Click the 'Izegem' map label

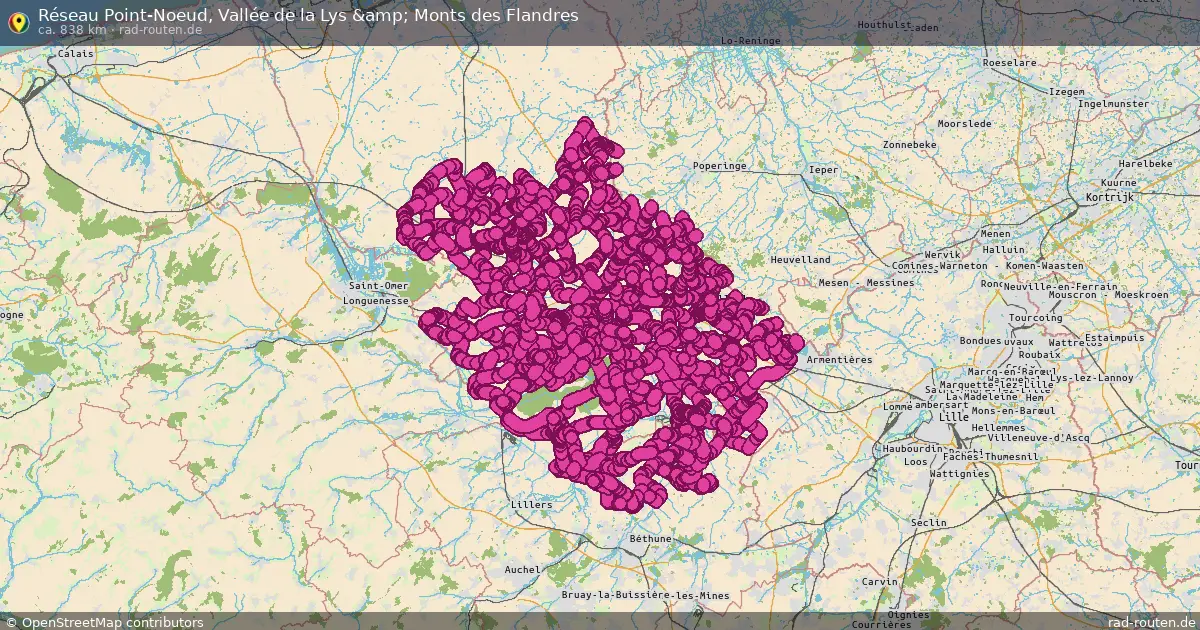[x=1066, y=92]
